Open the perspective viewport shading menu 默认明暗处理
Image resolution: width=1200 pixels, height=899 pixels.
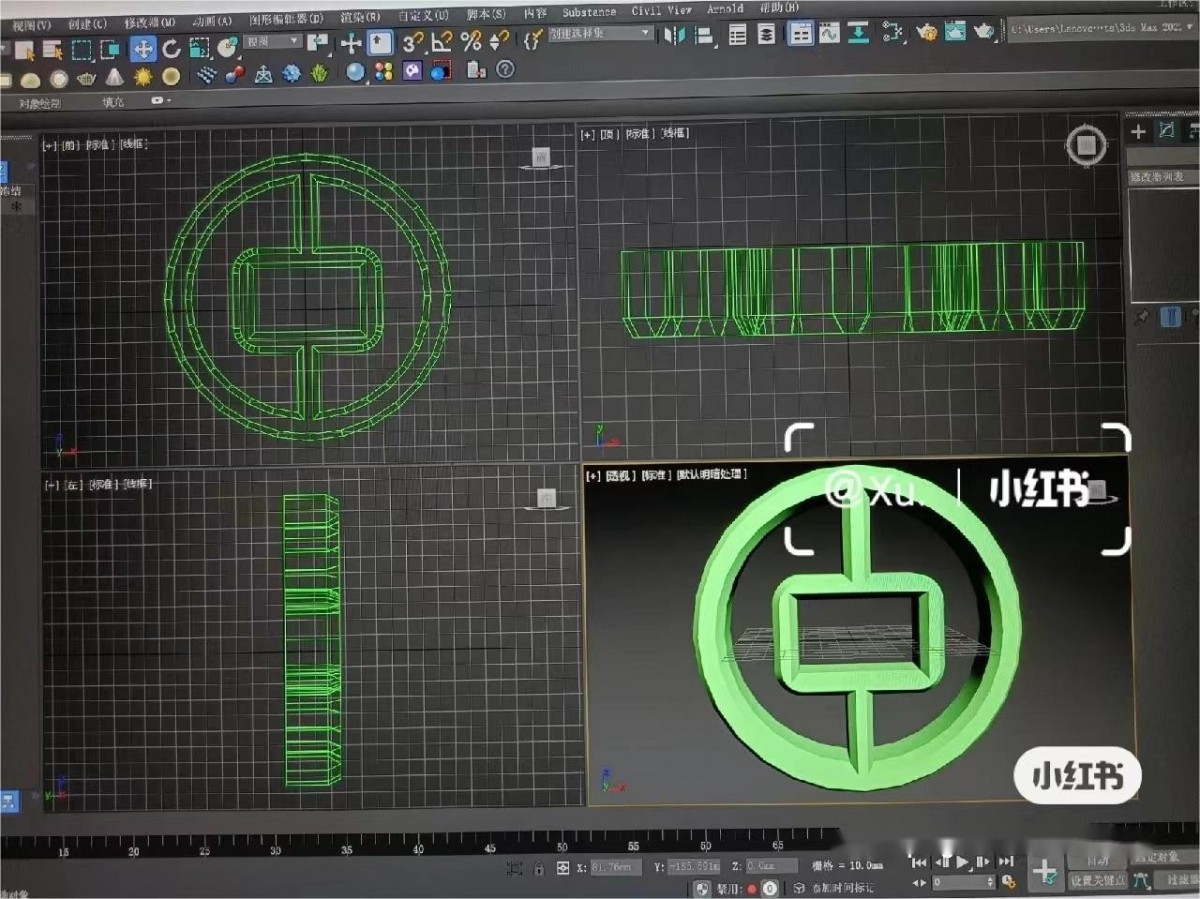pos(712,475)
